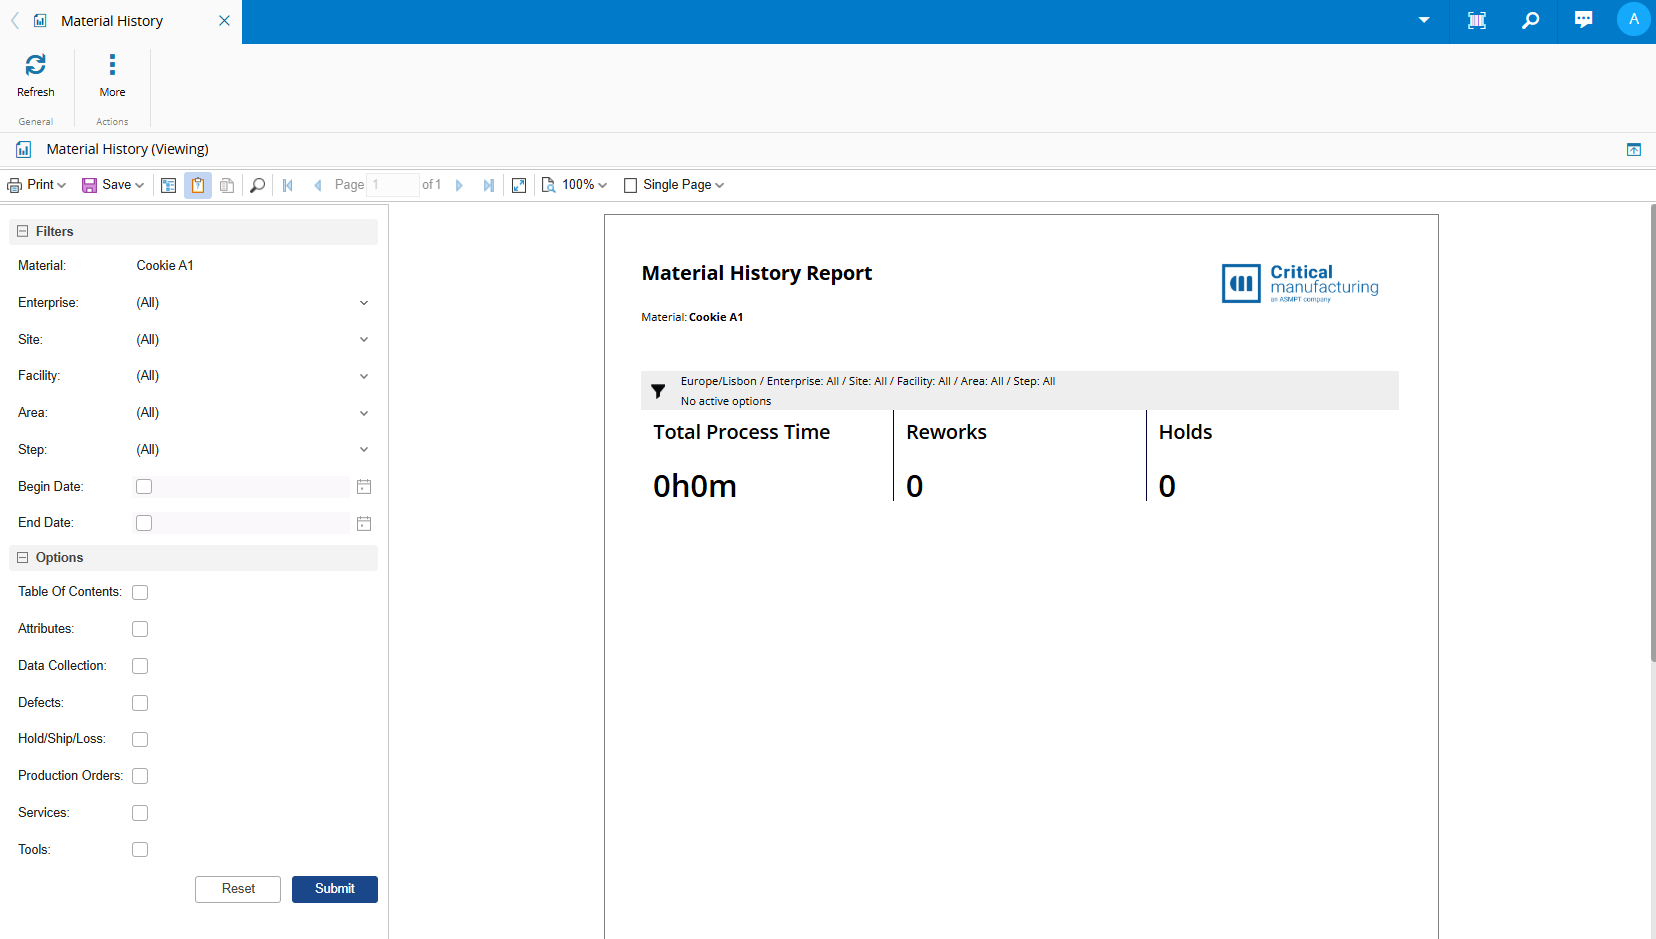The height and width of the screenshot is (939, 1656).
Task: Tick the Production Orders checkbox
Action: click(140, 776)
